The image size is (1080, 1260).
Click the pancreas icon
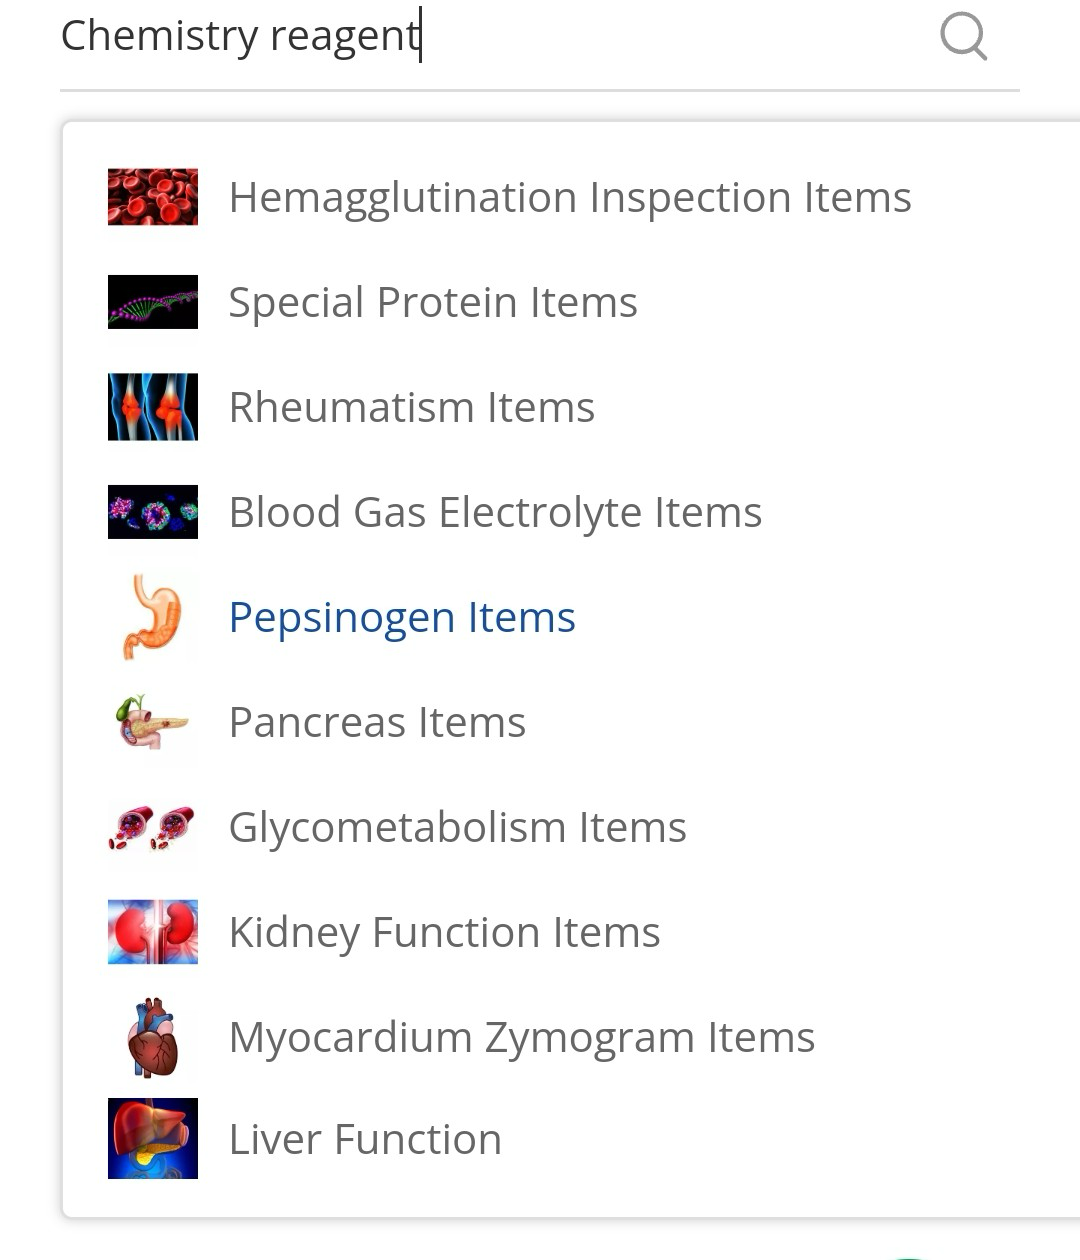pyautogui.click(x=153, y=722)
